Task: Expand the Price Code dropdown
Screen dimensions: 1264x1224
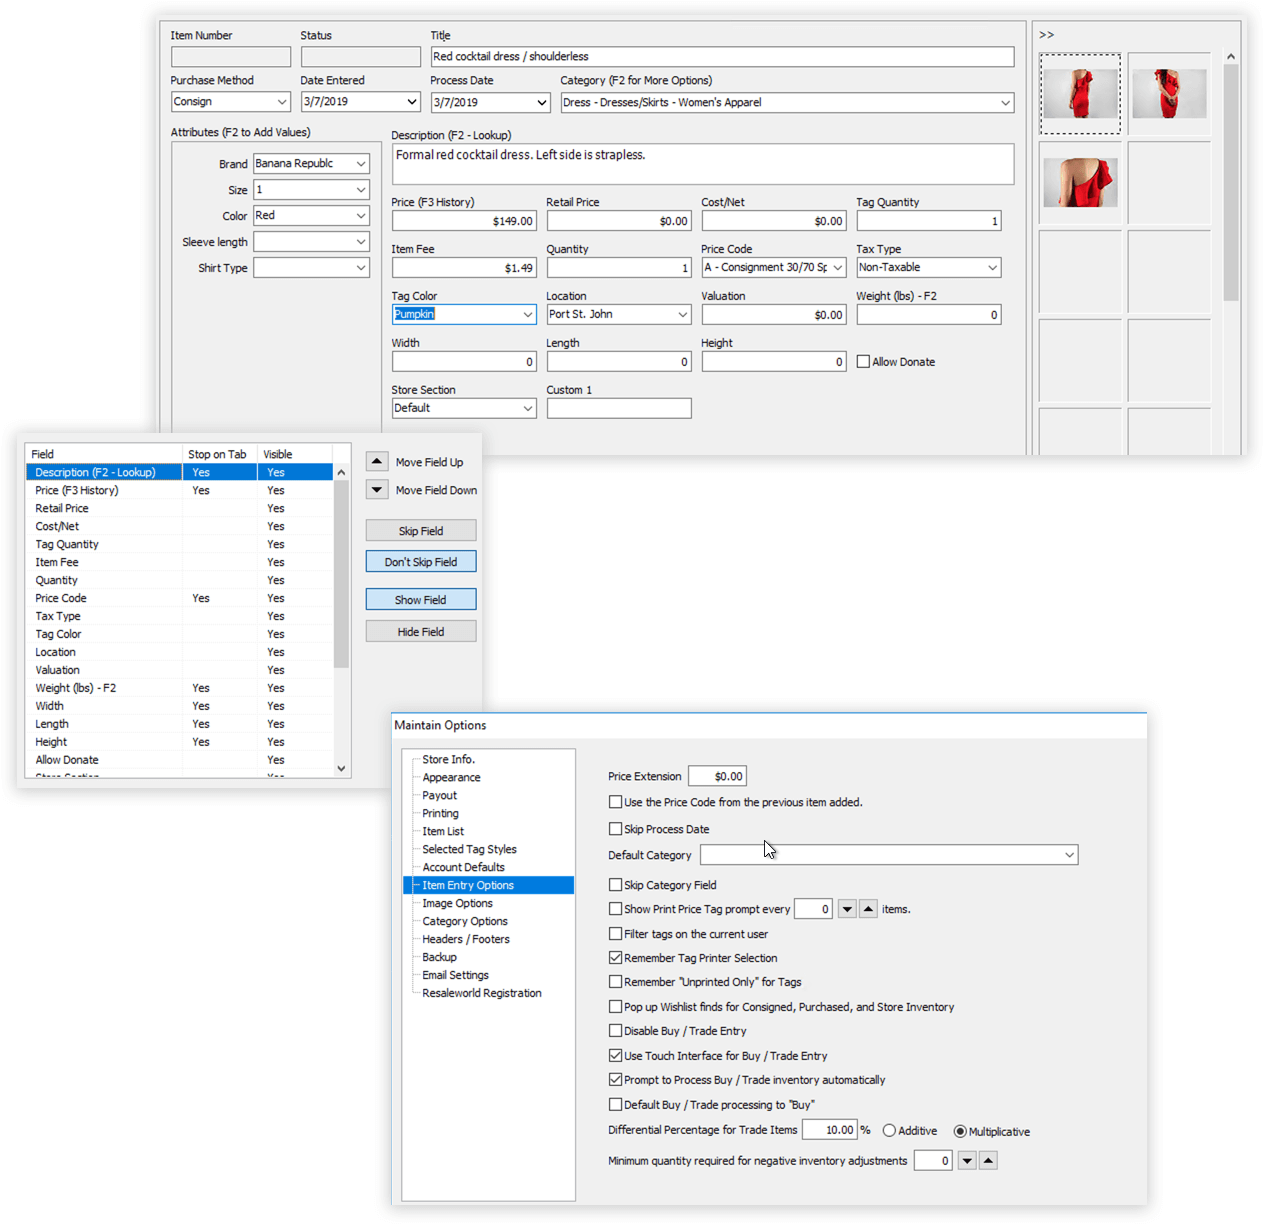Action: (x=838, y=268)
